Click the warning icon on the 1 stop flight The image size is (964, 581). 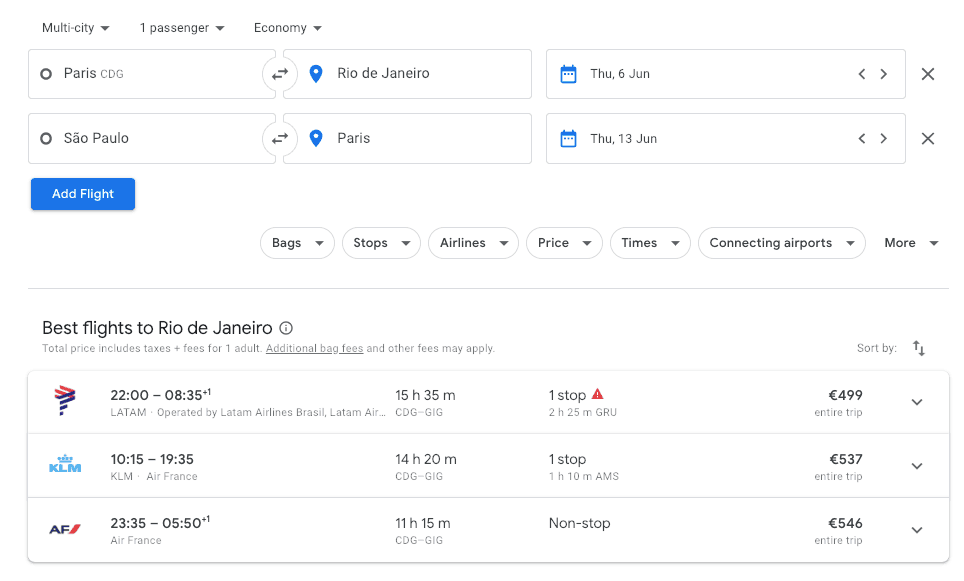[598, 394]
